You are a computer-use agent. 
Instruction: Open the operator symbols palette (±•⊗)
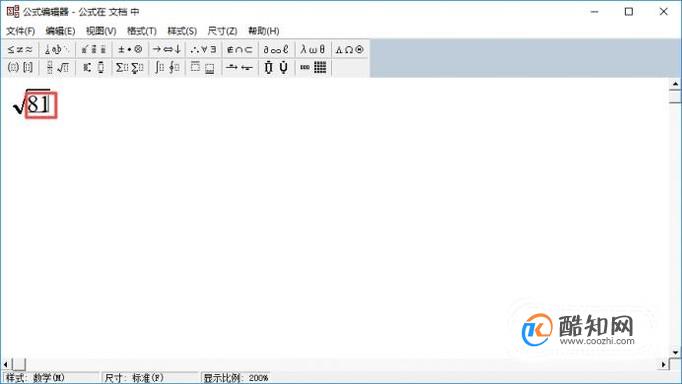pos(130,50)
